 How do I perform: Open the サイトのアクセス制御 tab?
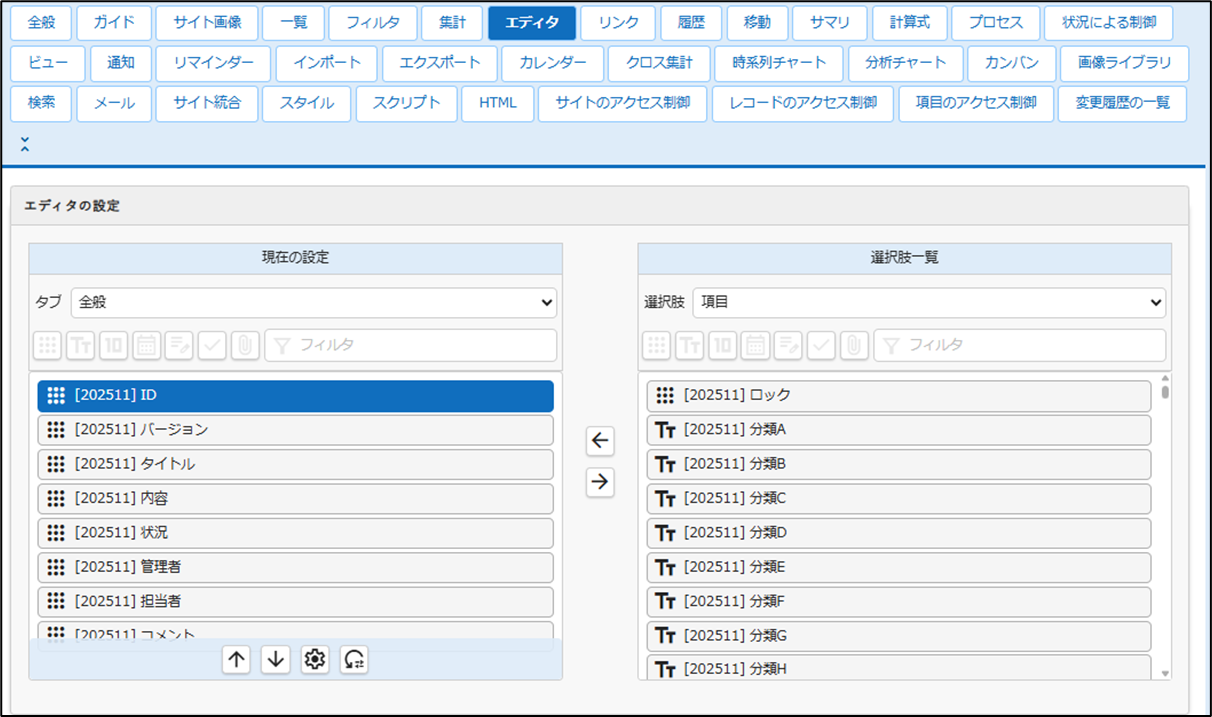(622, 103)
